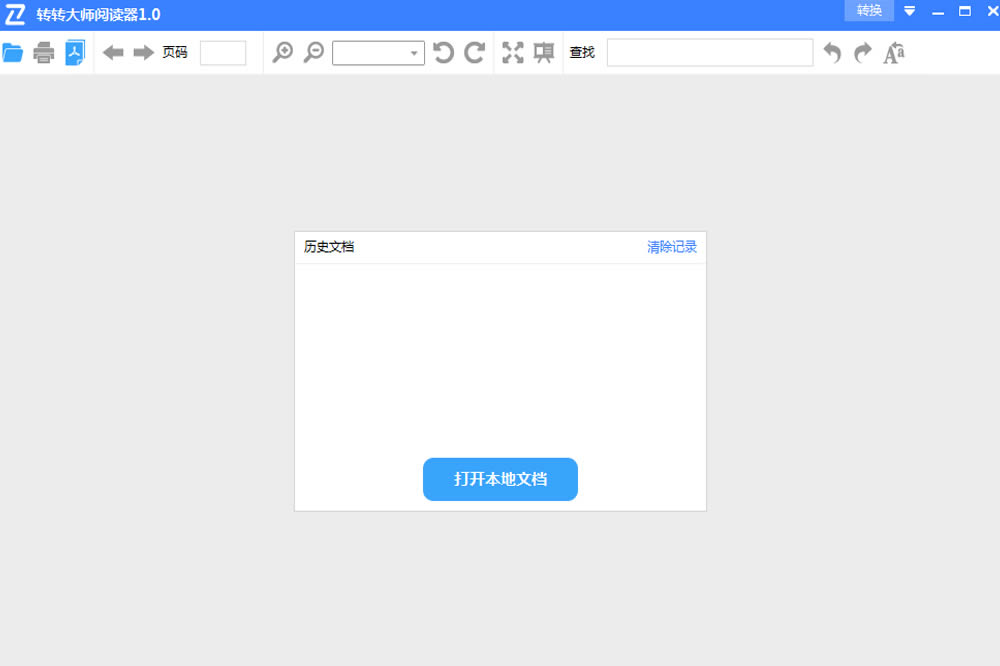Viewport: 1000px width, 666px height.
Task: Click the printer icon
Action: [44, 53]
